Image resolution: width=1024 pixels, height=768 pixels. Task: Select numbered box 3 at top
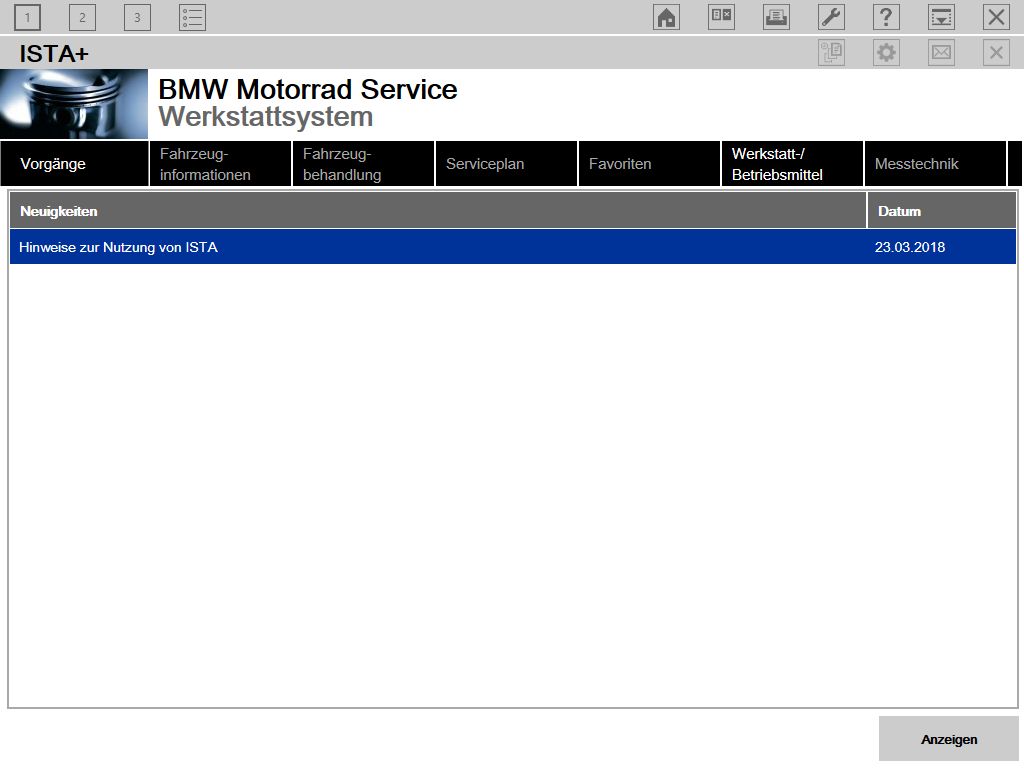click(x=137, y=17)
